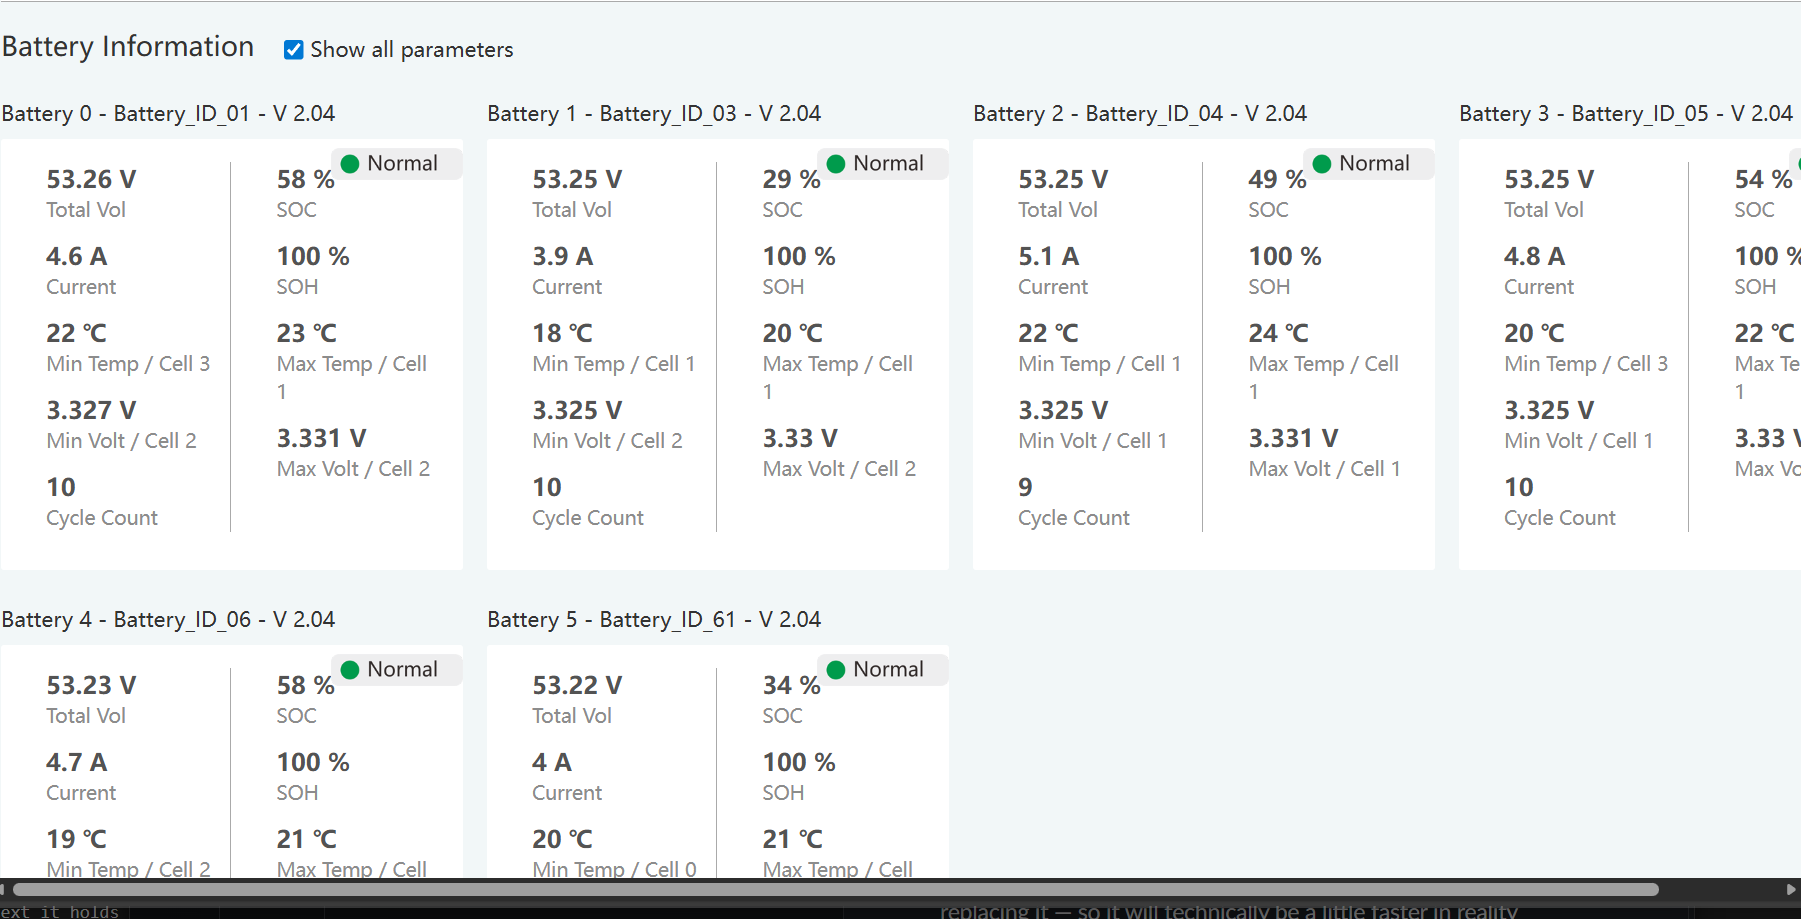Click the Battery 4 - Battery_ID_06 title
This screenshot has height=919, width=1801.
tap(168, 620)
